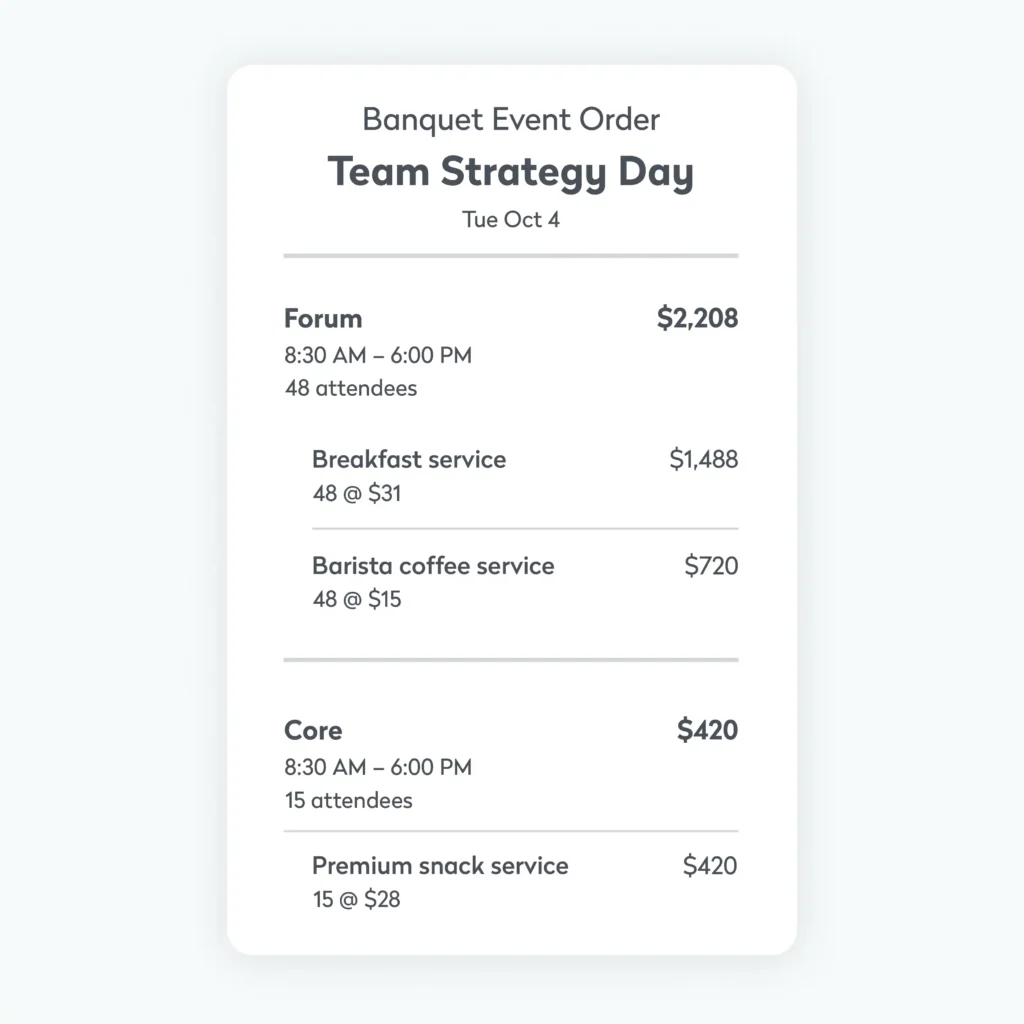Select Forum time 8:30 AM – 6:00 PM
This screenshot has height=1024, width=1024.
click(x=378, y=355)
